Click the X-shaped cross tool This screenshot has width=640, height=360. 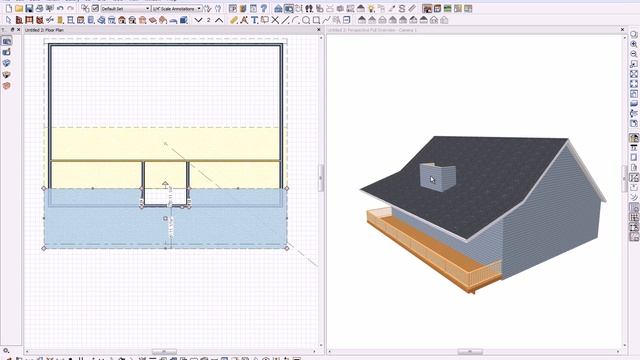pyautogui.click(x=275, y=20)
